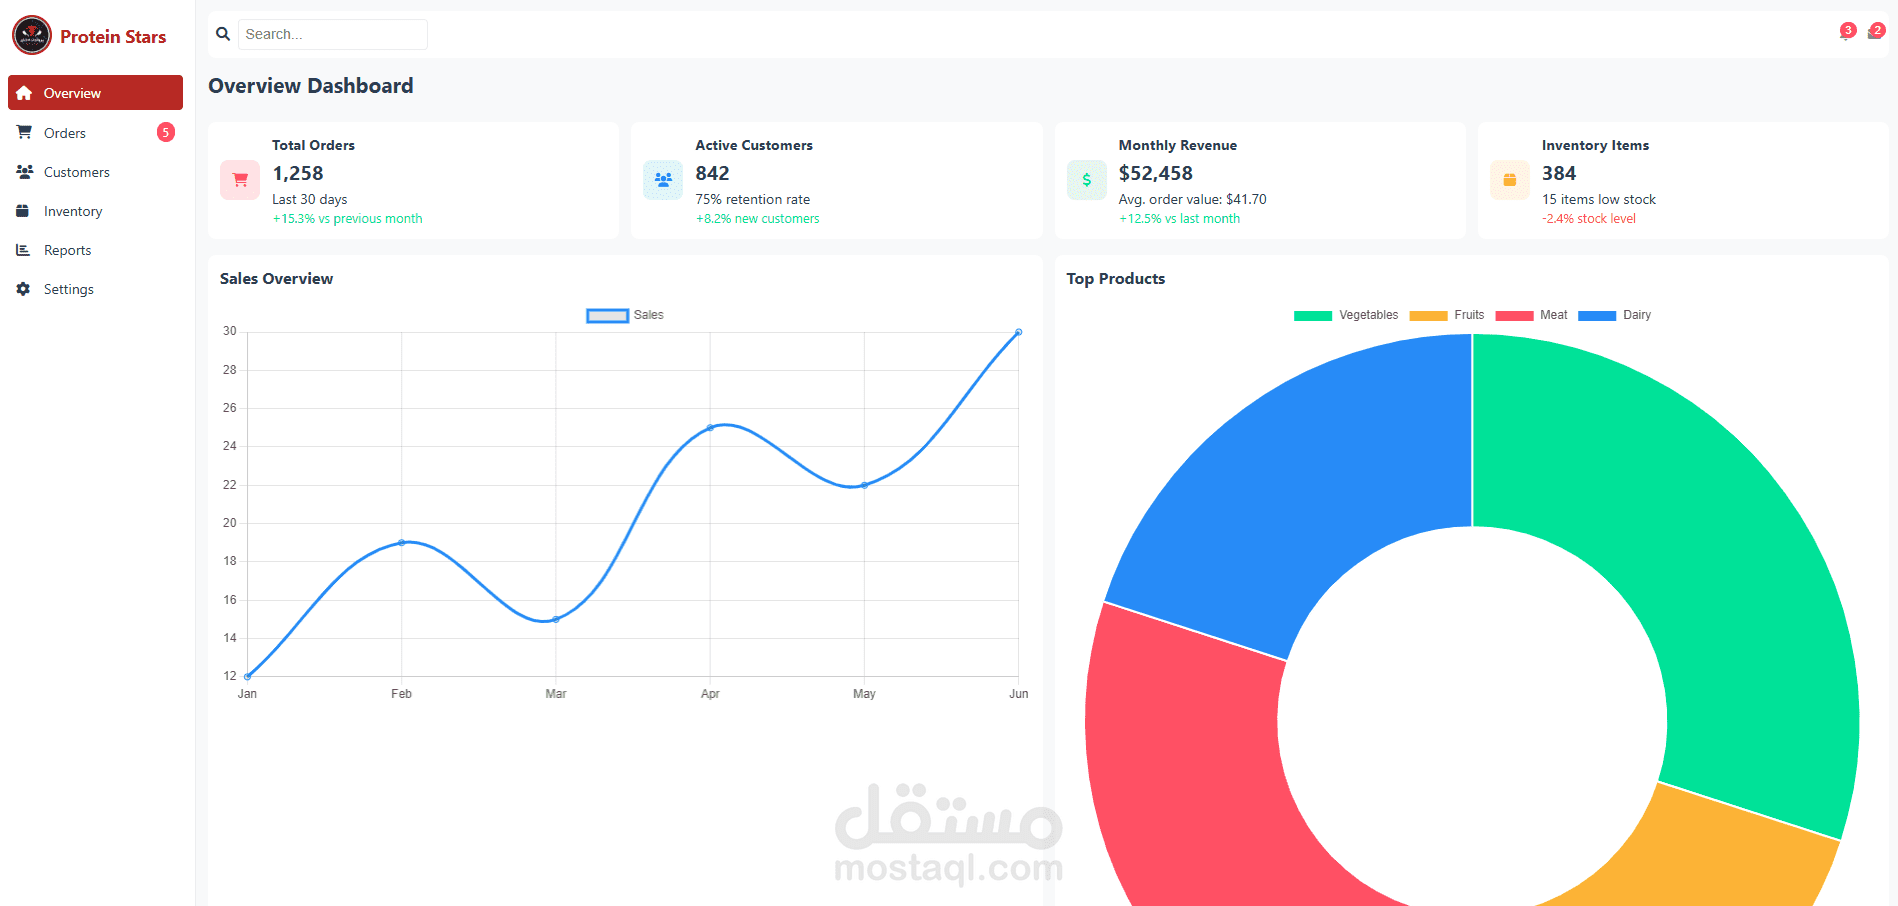Image resolution: width=1898 pixels, height=906 pixels.
Task: Click the Overview Dashboard title
Action: (311, 86)
